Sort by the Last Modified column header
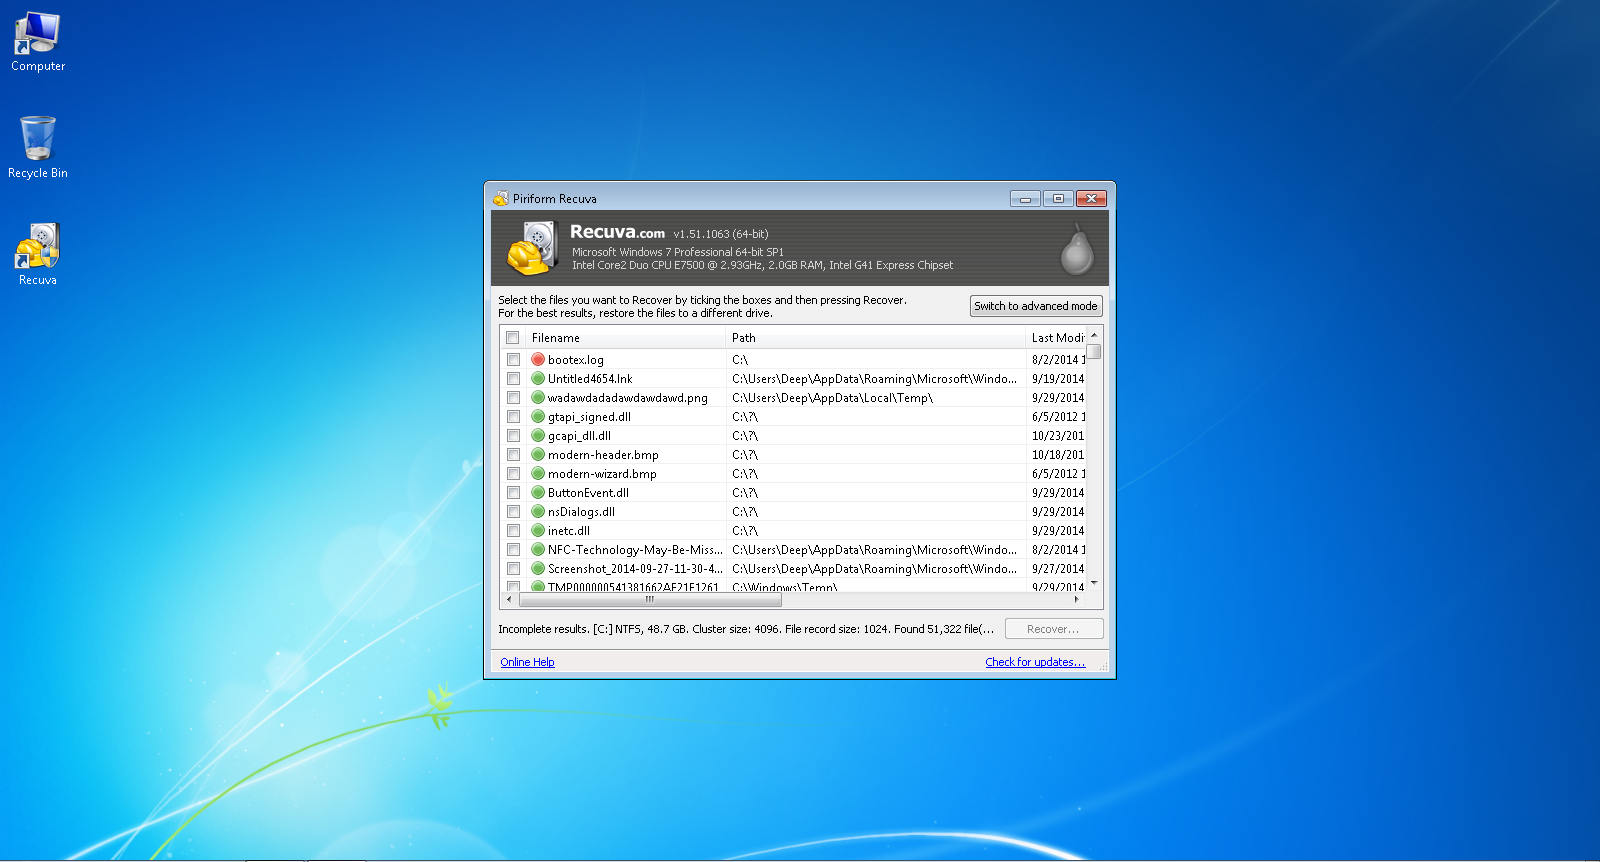The width and height of the screenshot is (1600, 862). (x=1056, y=338)
